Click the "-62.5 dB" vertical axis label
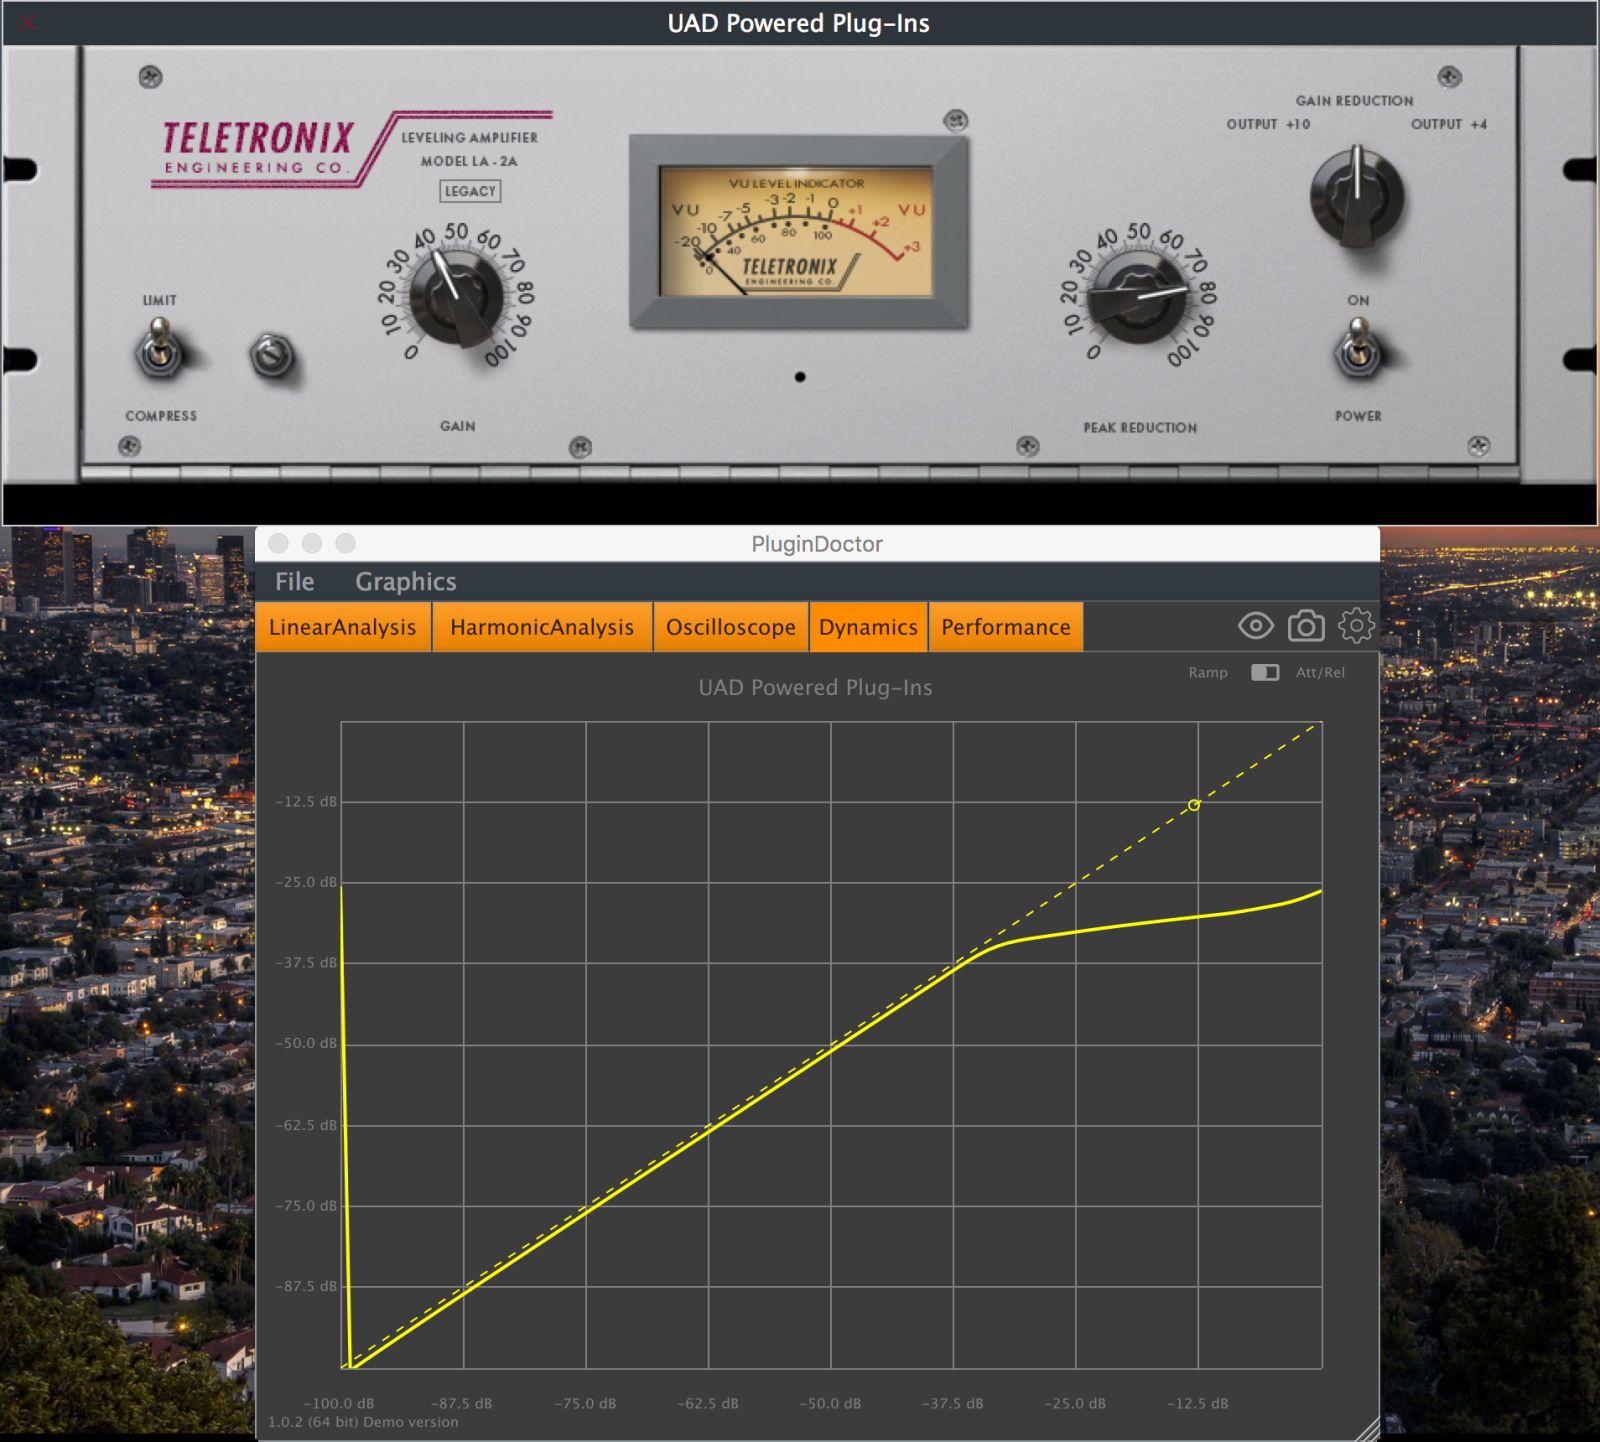1600x1442 pixels. click(x=307, y=1125)
